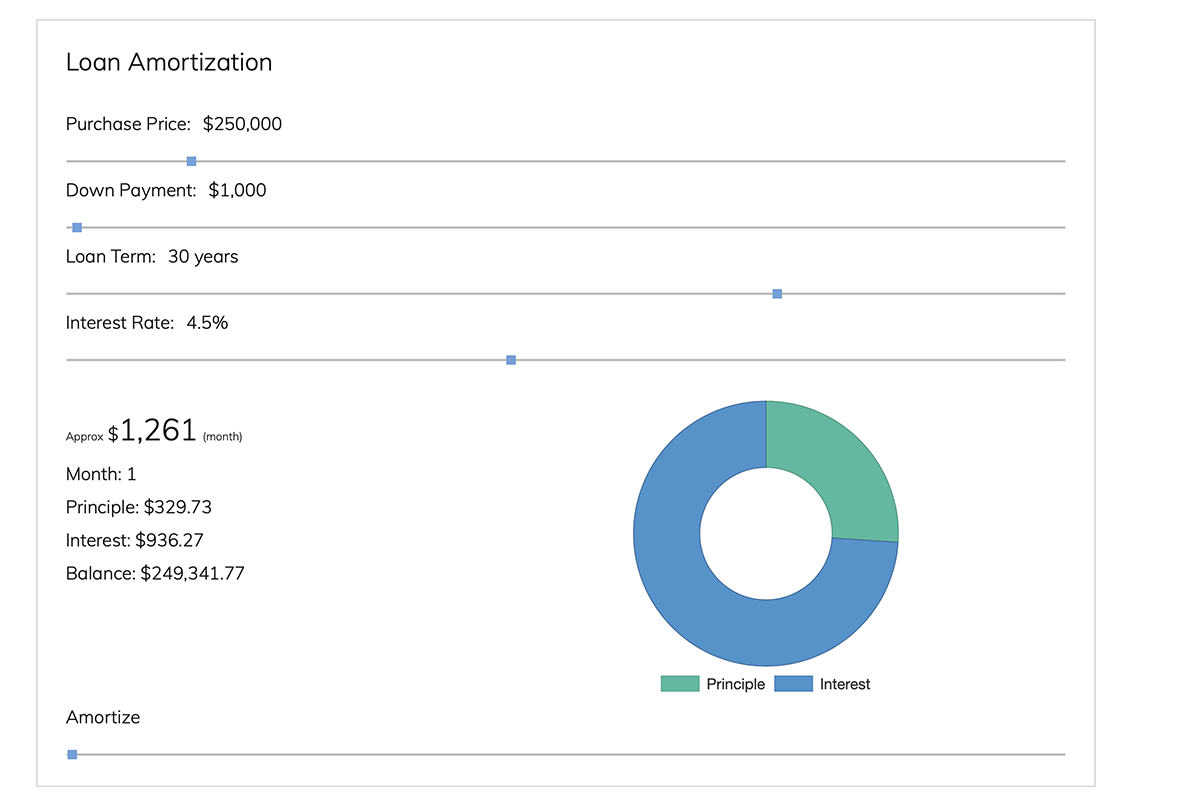Image resolution: width=1200 pixels, height=800 pixels.
Task: Click the Amortize slider handle
Action: click(x=72, y=754)
